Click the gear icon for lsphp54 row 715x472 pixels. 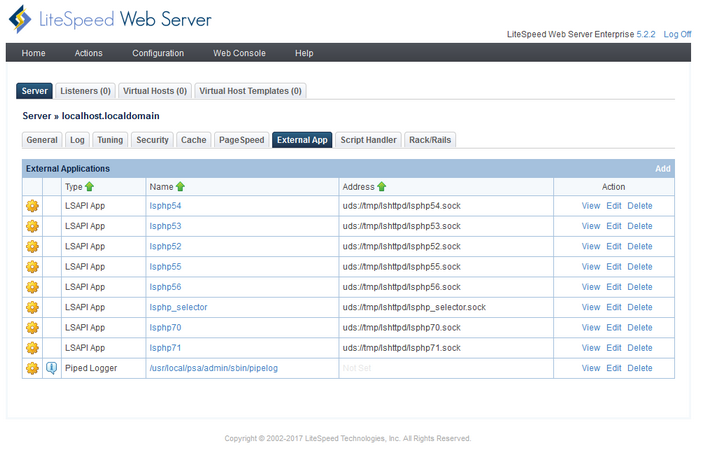coord(32,206)
